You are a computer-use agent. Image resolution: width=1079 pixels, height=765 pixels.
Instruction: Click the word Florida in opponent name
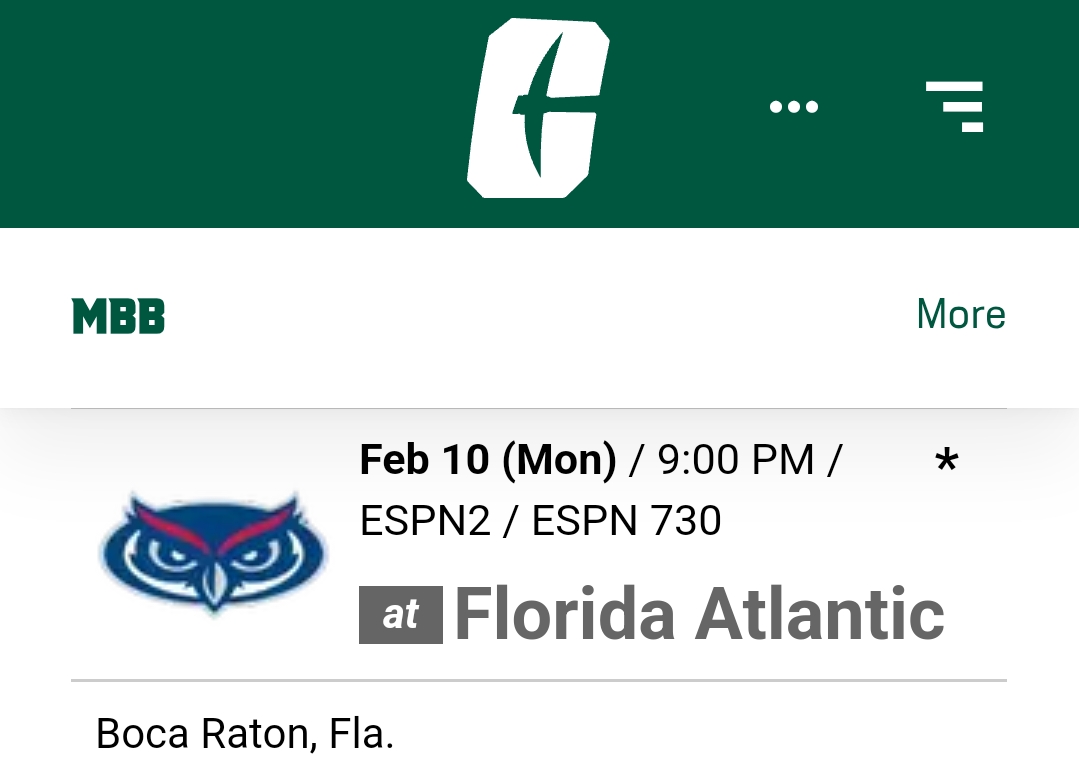point(565,614)
